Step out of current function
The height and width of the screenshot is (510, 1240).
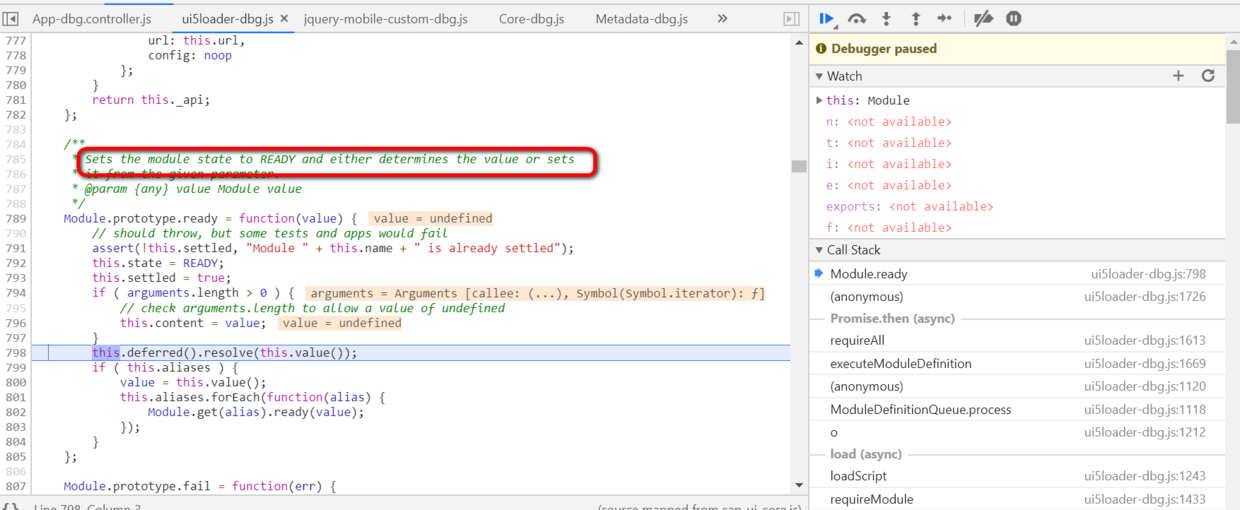click(915, 18)
